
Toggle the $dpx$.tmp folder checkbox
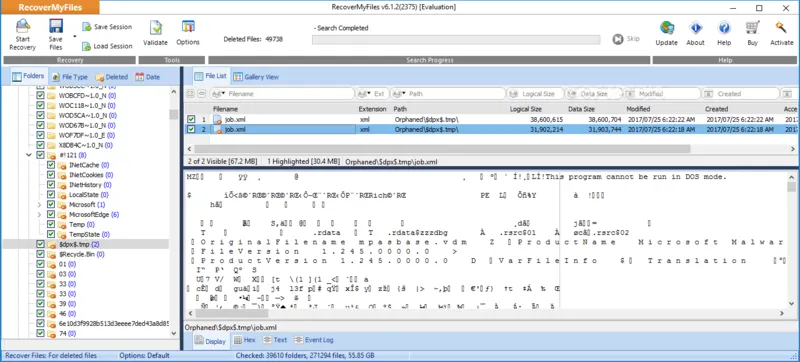click(40, 244)
